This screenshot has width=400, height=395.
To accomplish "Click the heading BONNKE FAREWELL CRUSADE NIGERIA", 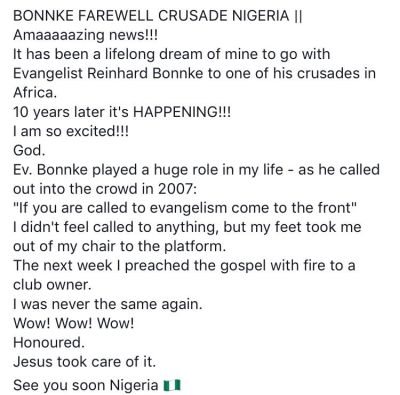I will [x=151, y=16].
